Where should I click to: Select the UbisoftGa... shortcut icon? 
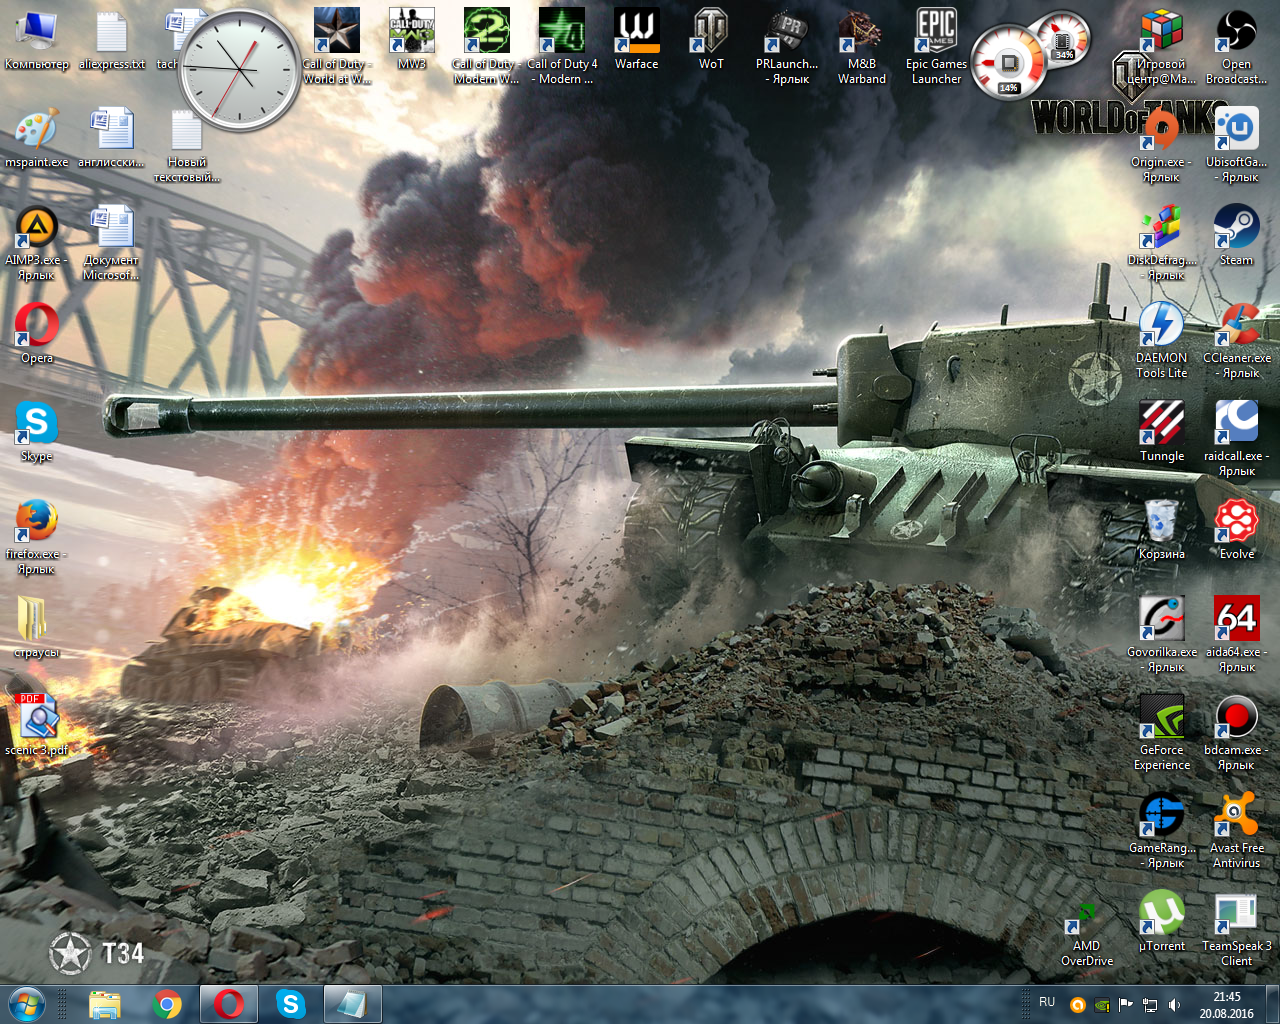tap(1237, 146)
